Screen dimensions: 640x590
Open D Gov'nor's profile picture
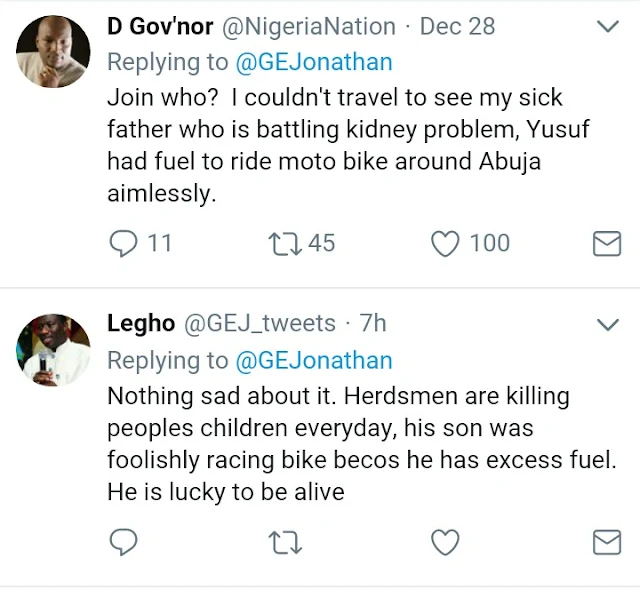[x=53, y=52]
